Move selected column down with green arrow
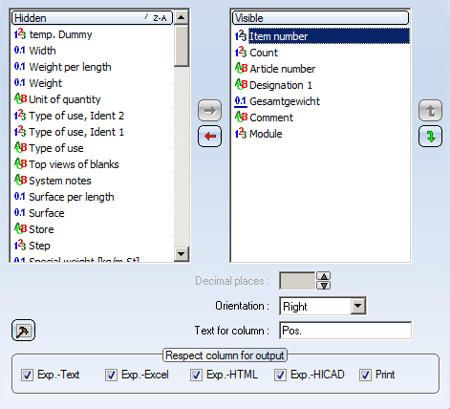 [430, 136]
